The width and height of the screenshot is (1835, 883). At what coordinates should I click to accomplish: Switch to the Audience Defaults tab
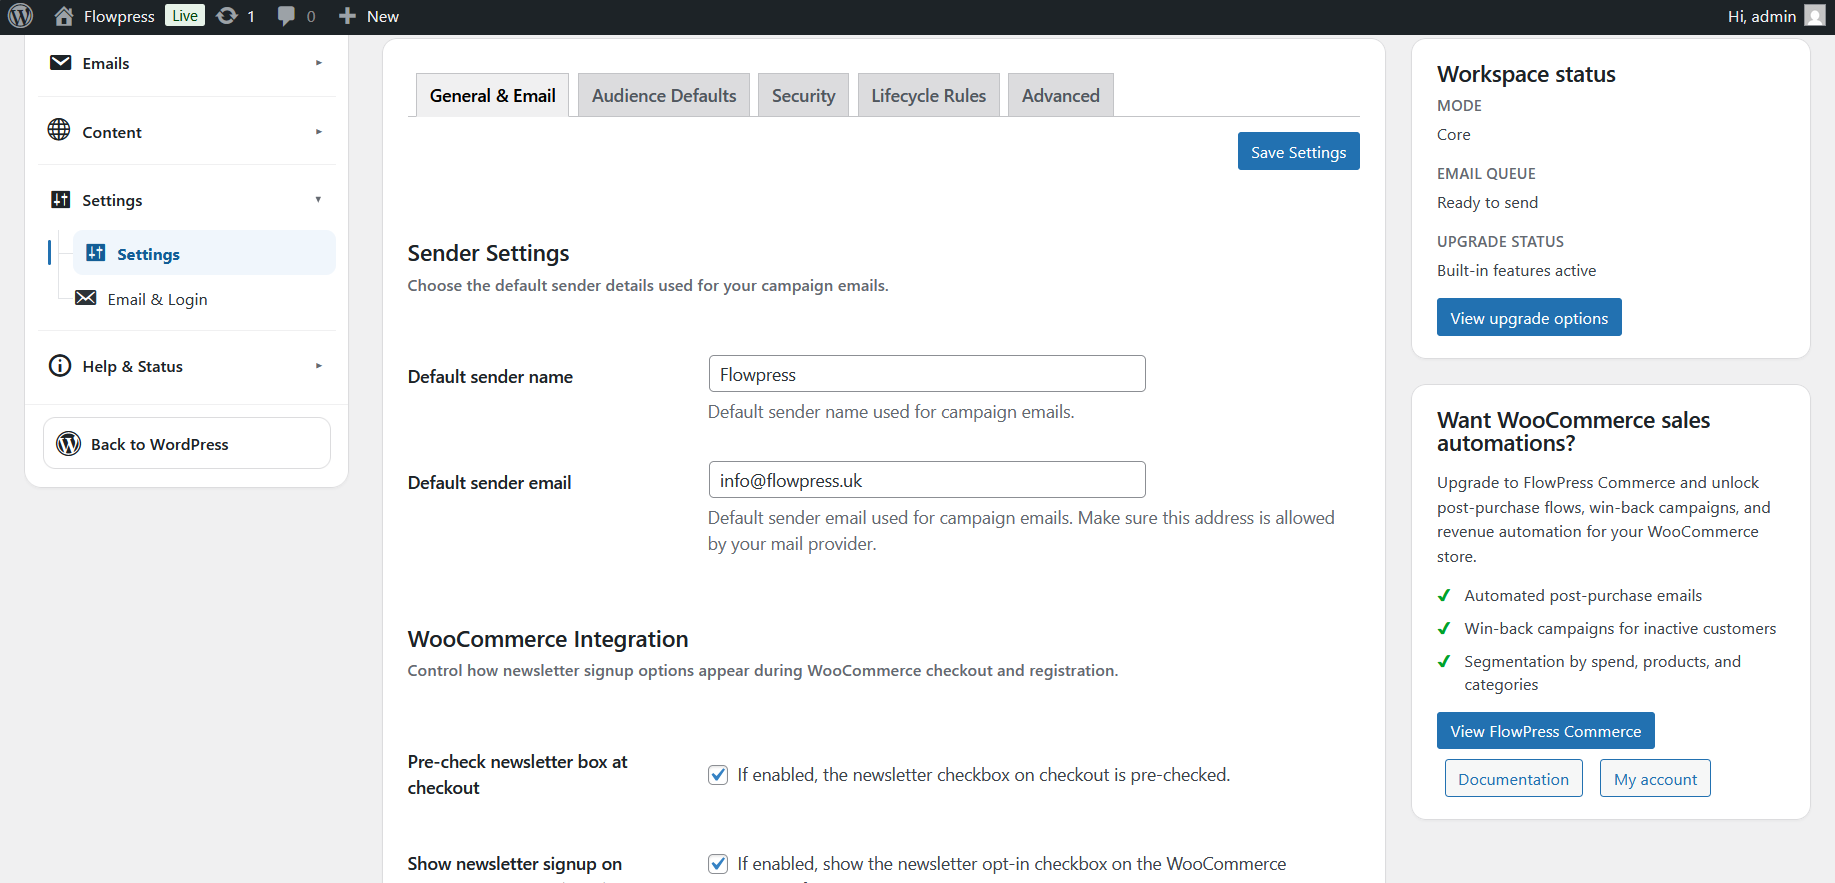coord(664,95)
